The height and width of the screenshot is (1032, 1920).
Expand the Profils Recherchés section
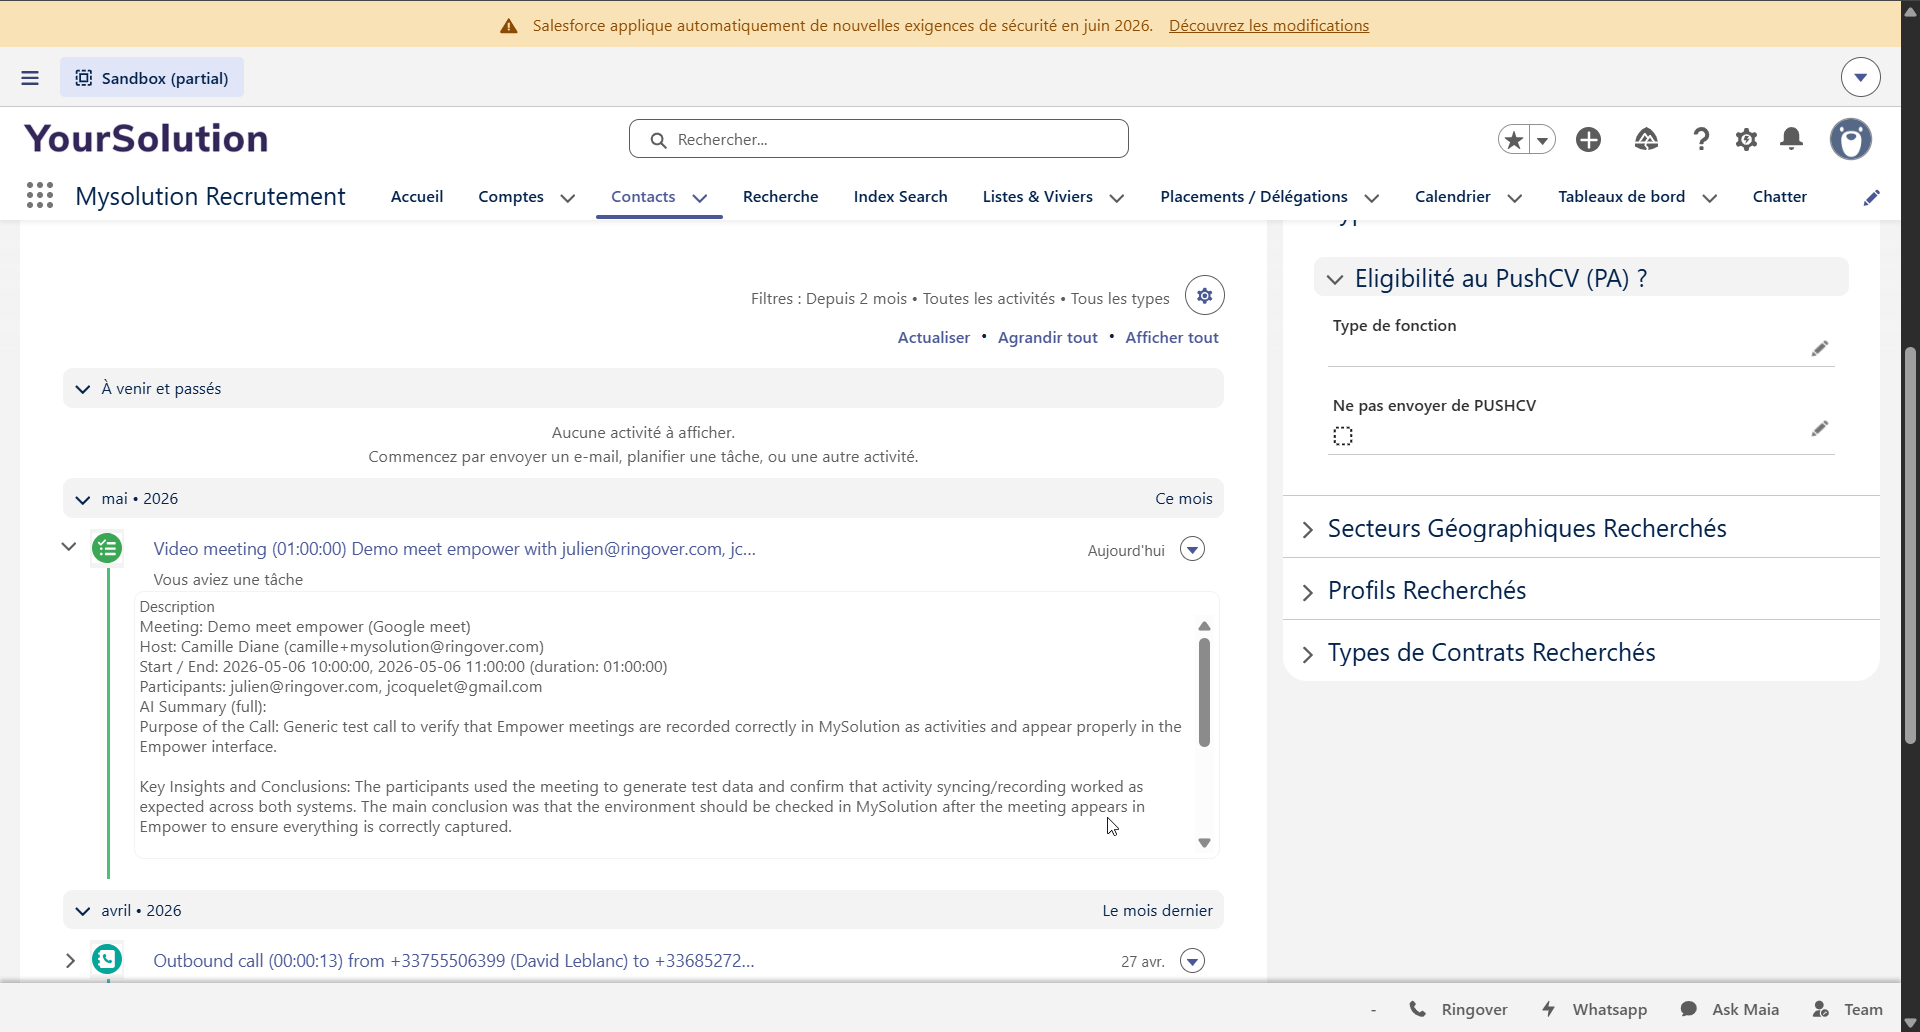pos(1307,592)
